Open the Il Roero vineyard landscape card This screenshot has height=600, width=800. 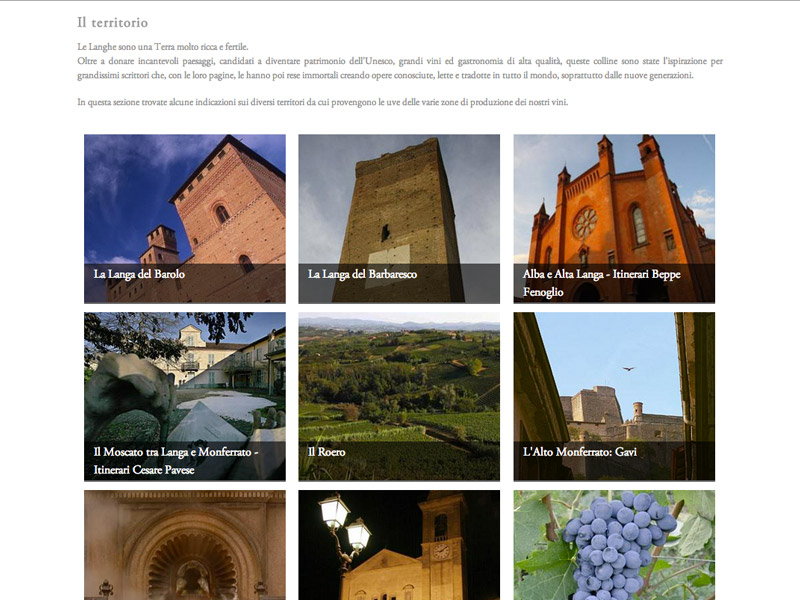(399, 396)
